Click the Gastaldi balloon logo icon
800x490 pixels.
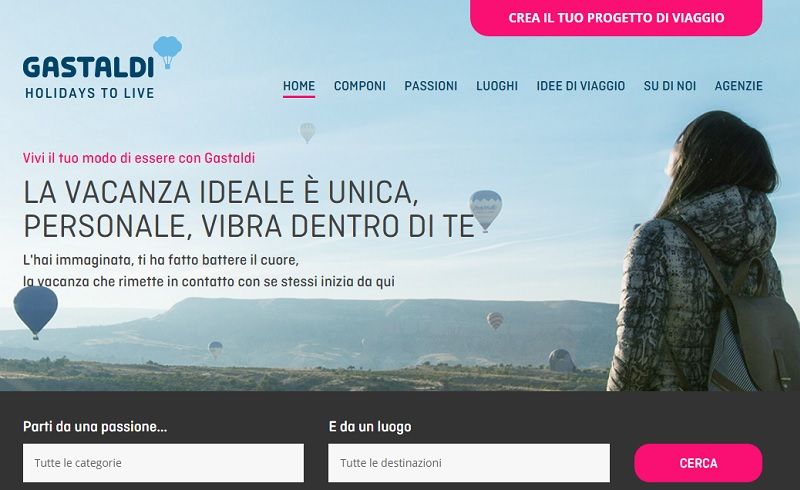coord(167,52)
